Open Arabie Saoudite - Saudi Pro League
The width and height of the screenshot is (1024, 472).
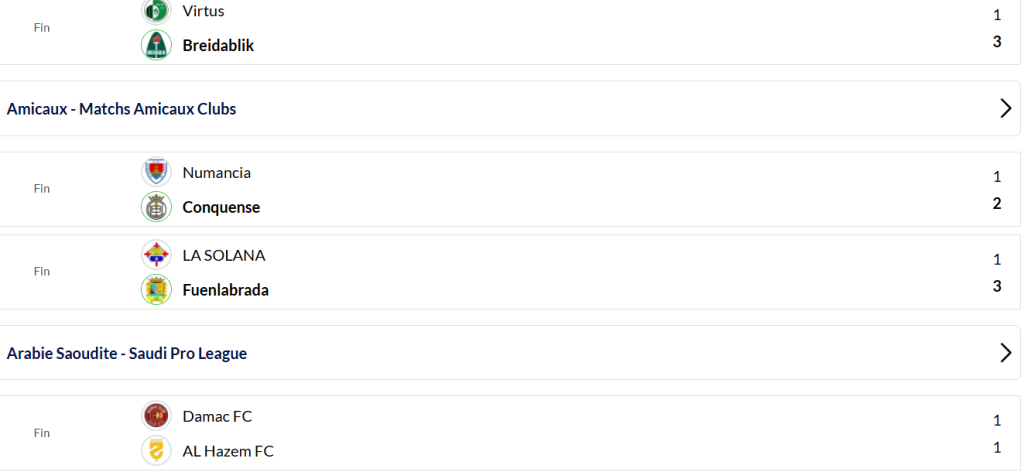pyautogui.click(x=127, y=353)
